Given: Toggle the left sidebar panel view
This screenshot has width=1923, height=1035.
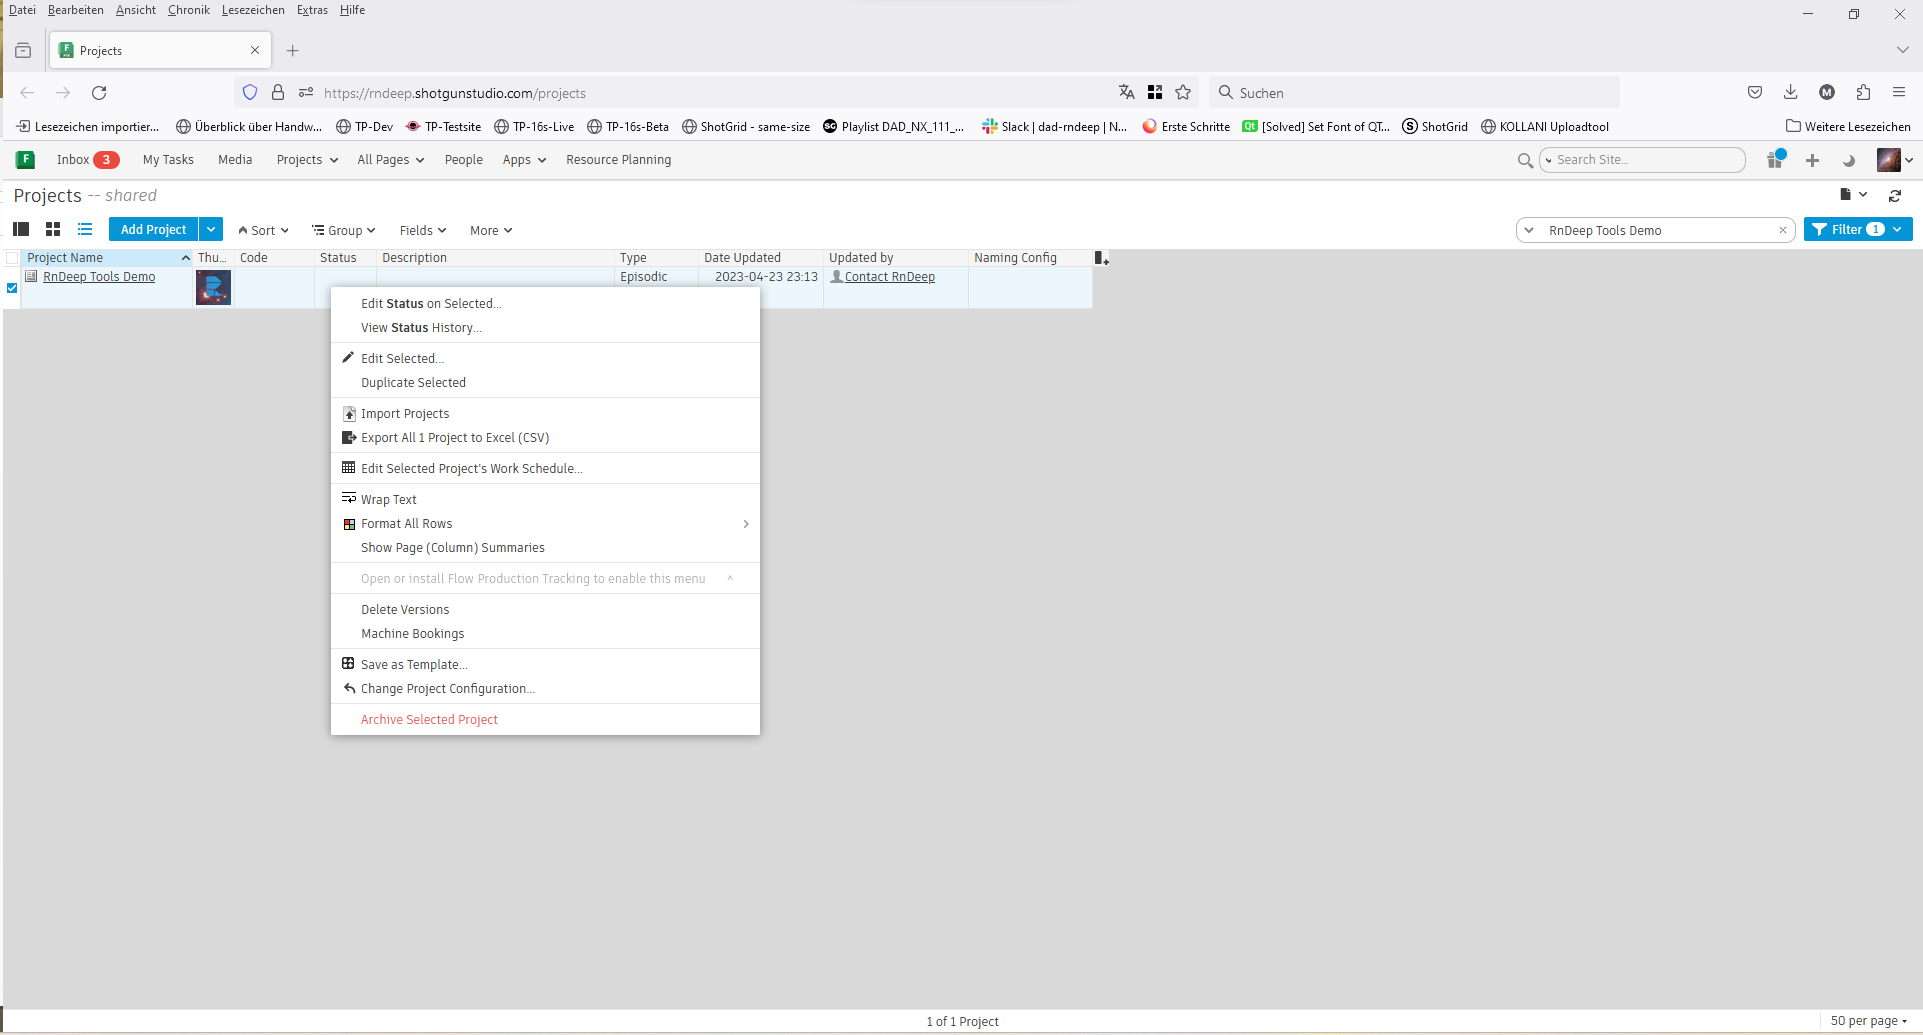Looking at the screenshot, I should [x=21, y=230].
